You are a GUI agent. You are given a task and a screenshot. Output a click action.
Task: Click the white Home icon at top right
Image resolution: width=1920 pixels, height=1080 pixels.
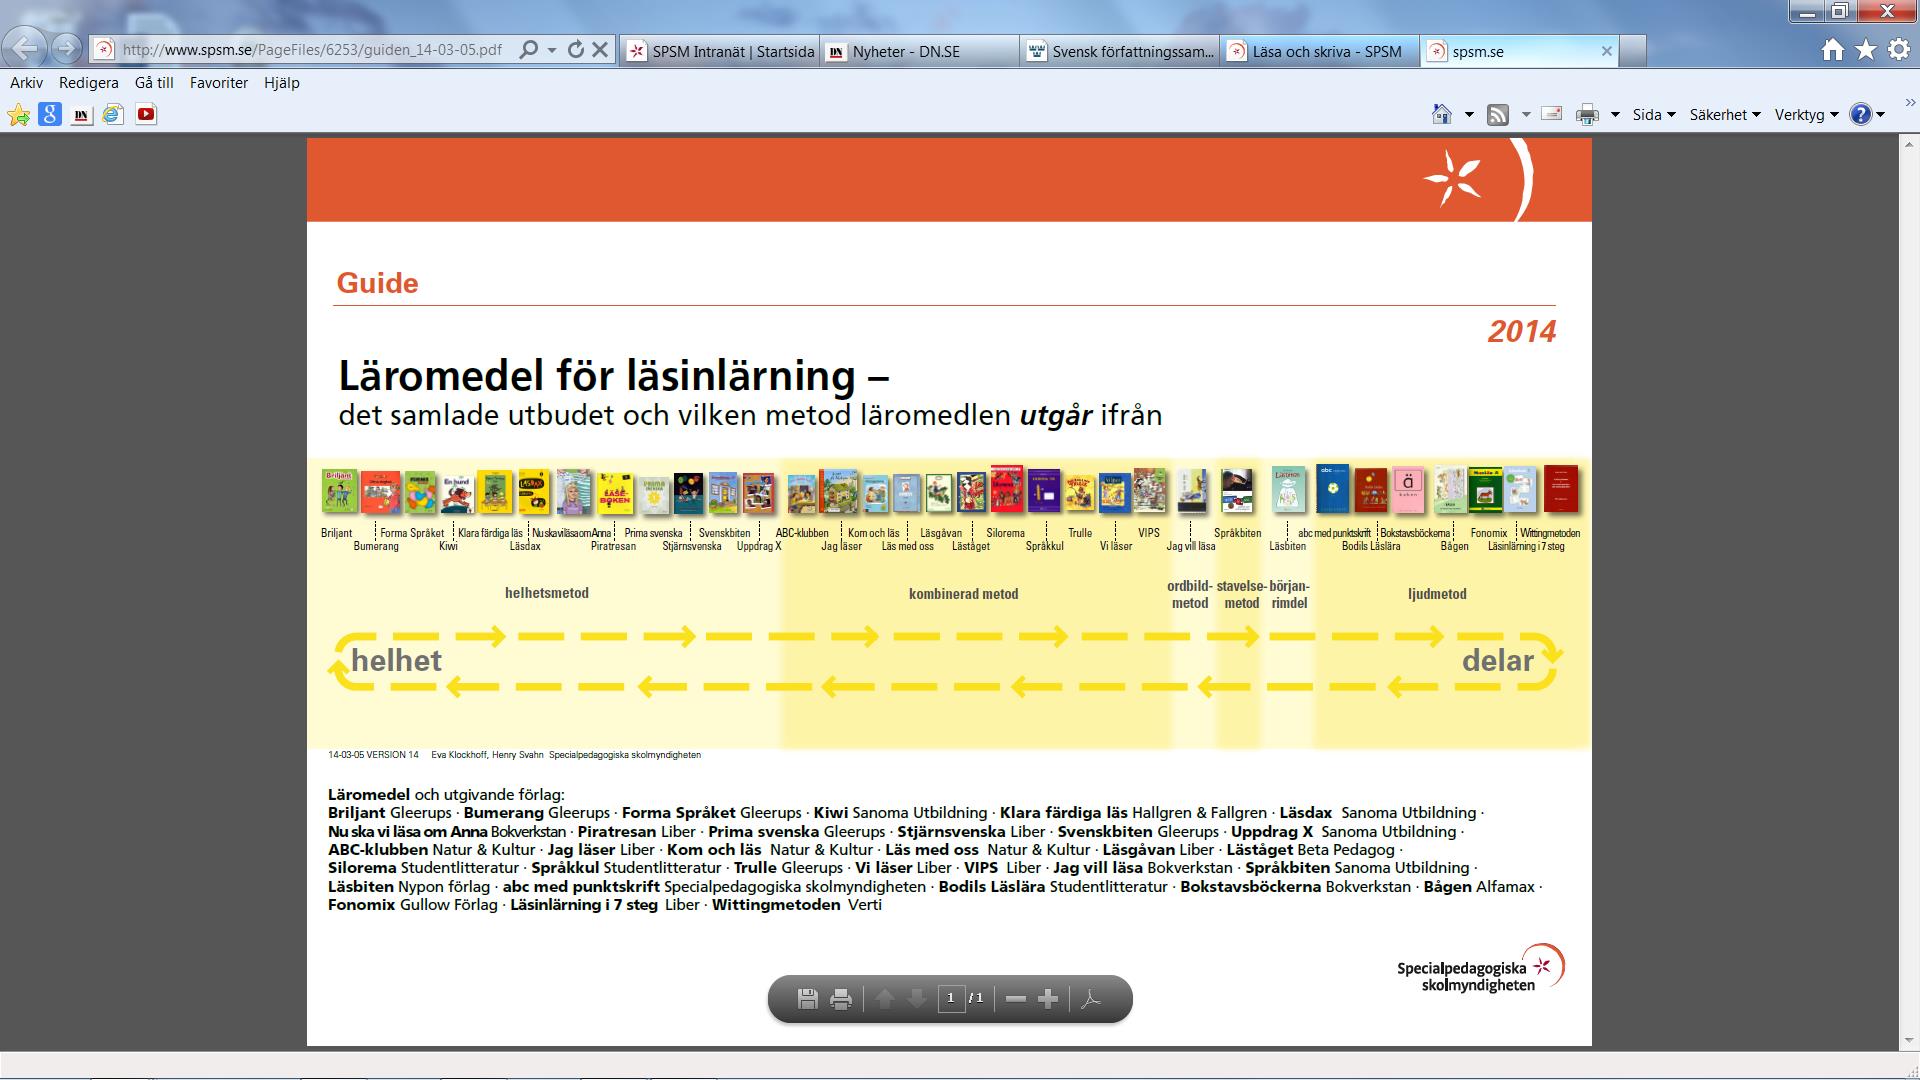[x=1832, y=50]
